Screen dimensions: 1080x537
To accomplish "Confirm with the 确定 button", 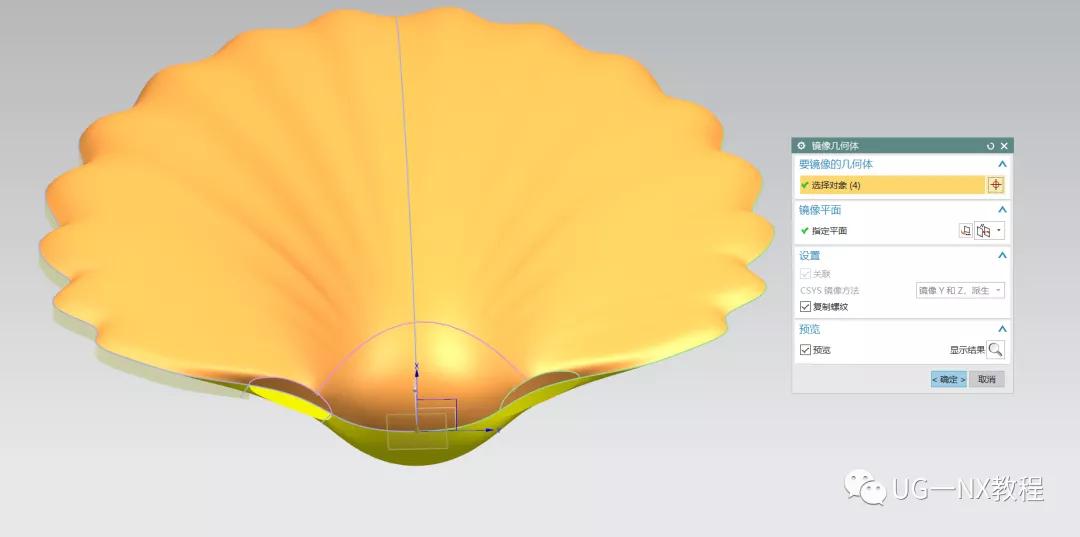I will (949, 379).
